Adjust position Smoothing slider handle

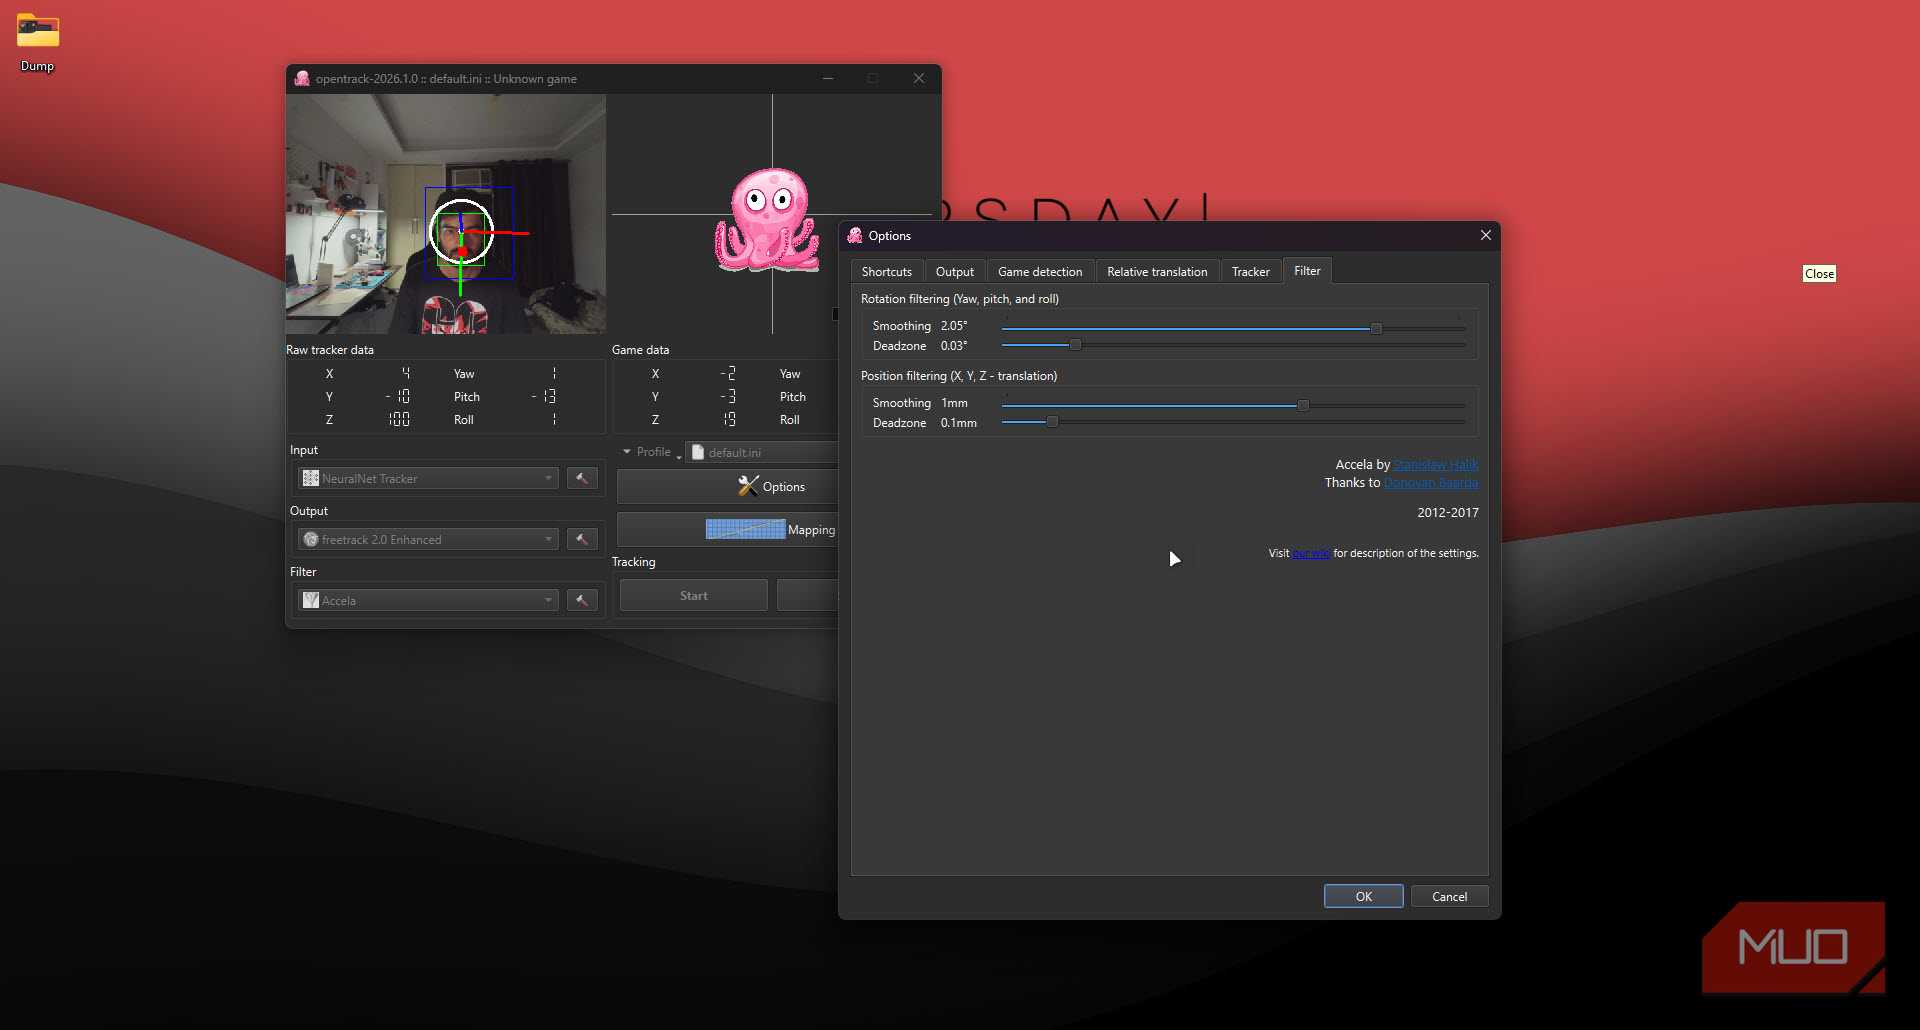tap(1303, 405)
